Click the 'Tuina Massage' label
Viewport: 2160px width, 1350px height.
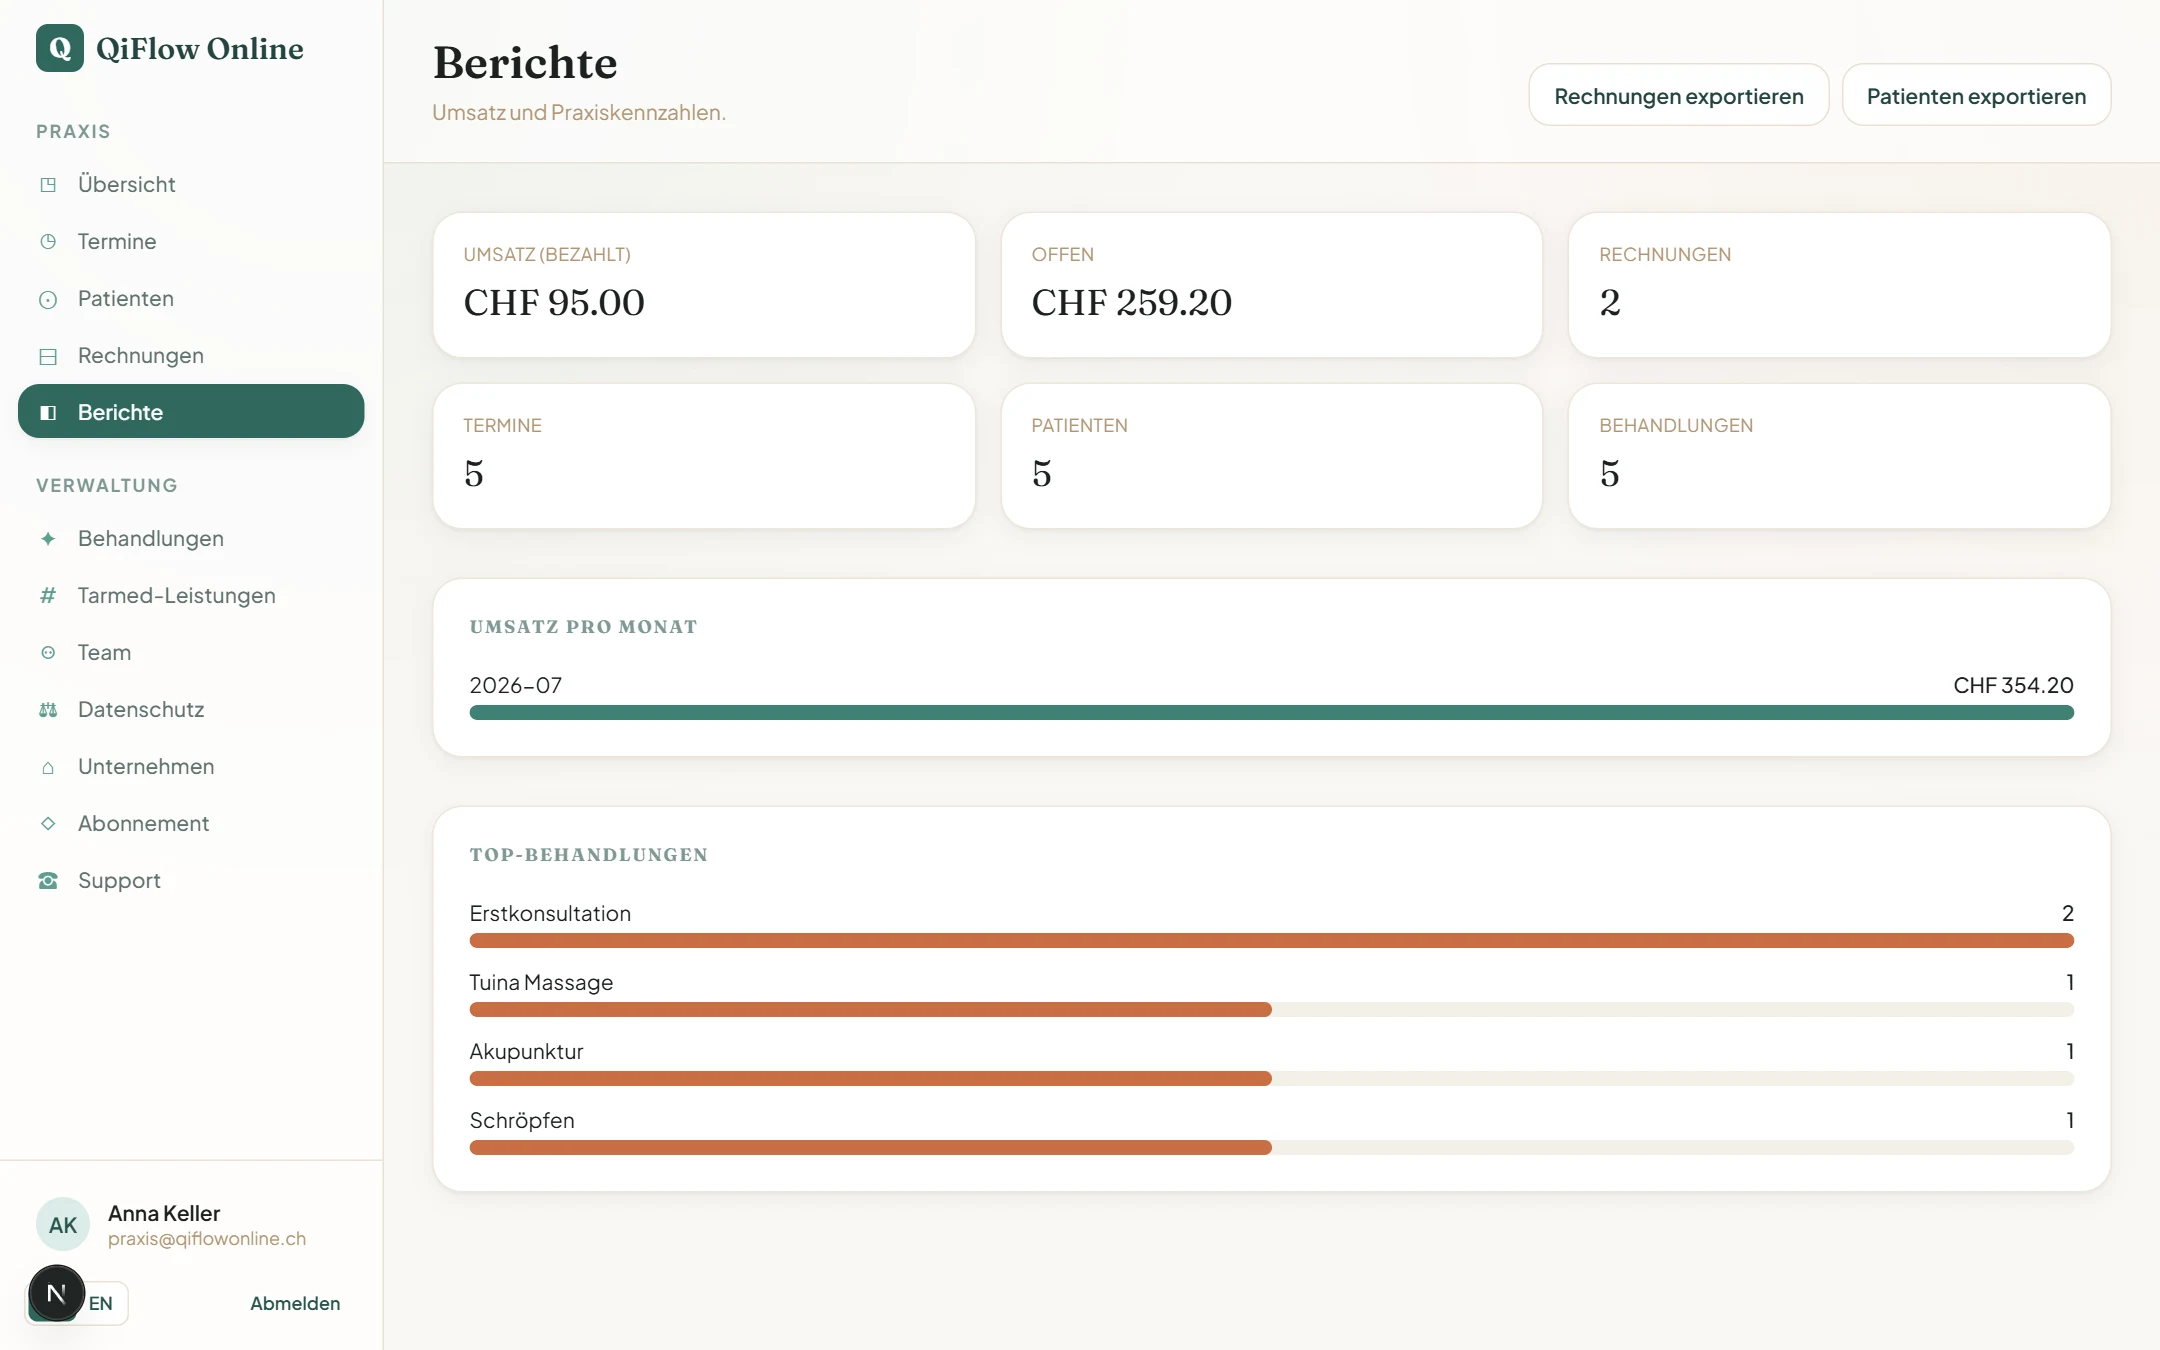[541, 982]
